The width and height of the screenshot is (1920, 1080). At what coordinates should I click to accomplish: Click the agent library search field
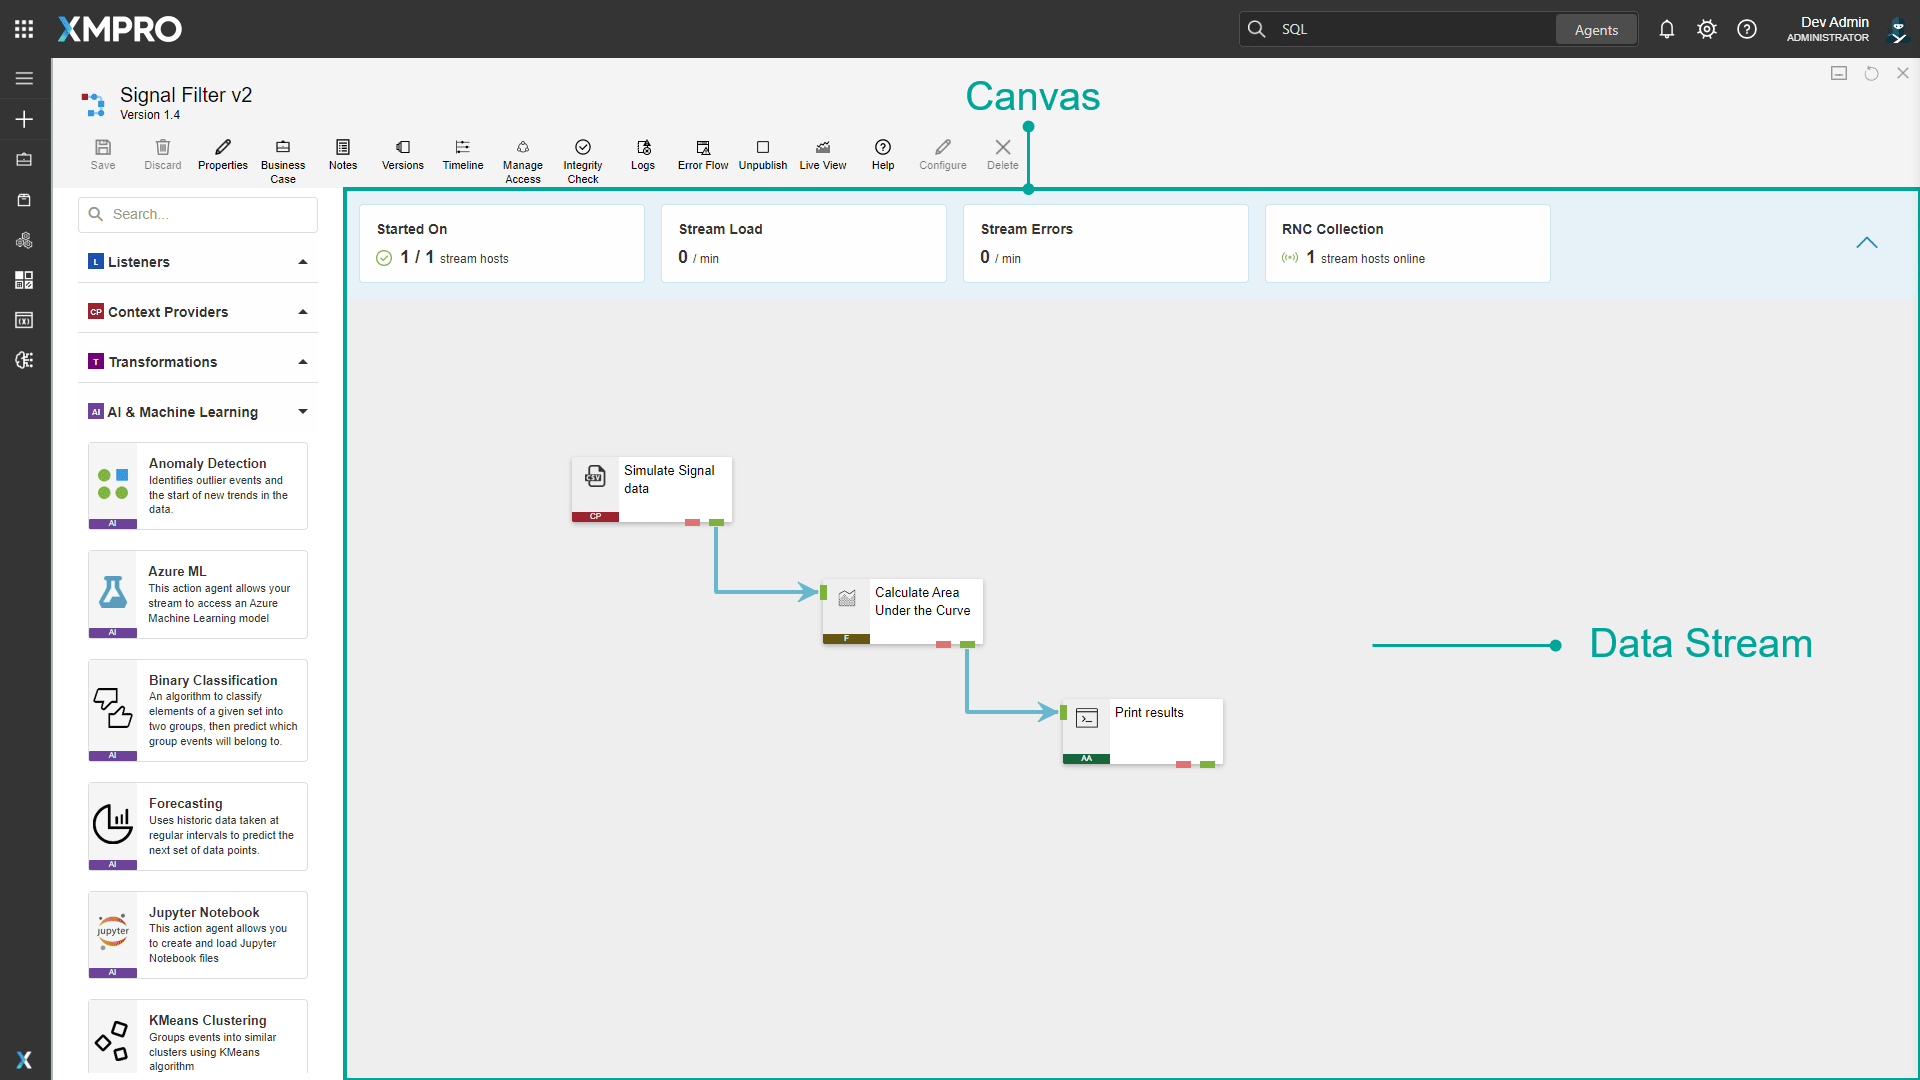[x=197, y=214]
